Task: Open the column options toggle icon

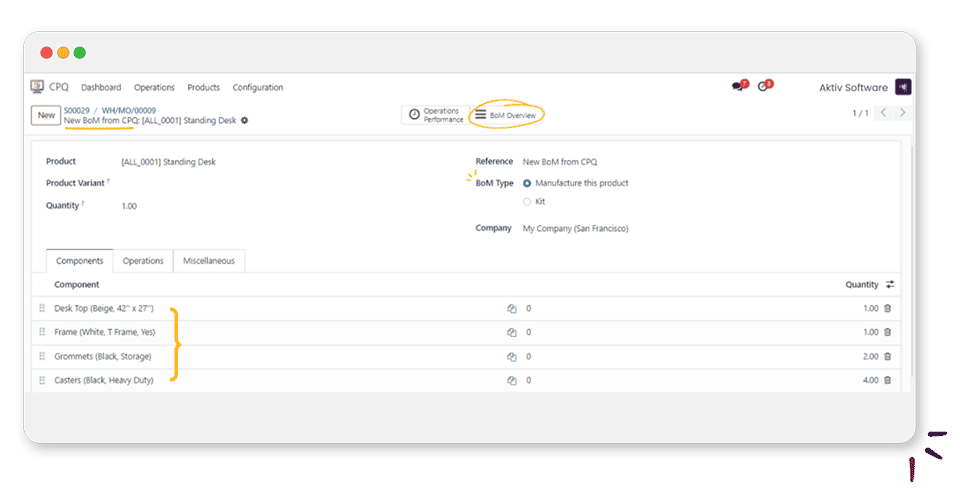Action: pos(890,285)
